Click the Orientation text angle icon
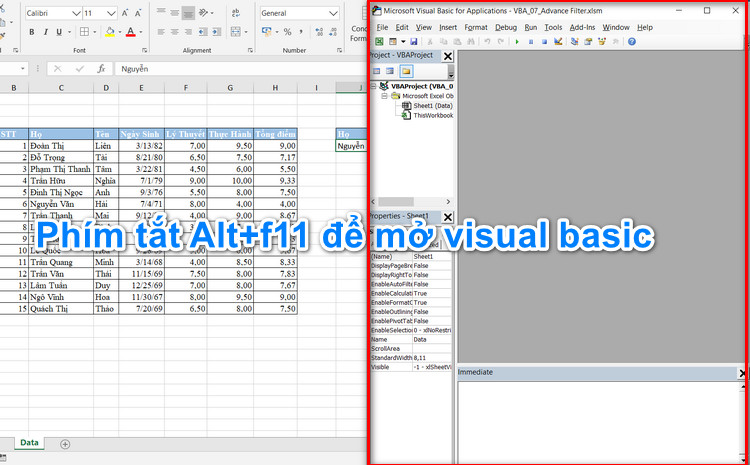This screenshot has height=465, width=750. (x=204, y=13)
